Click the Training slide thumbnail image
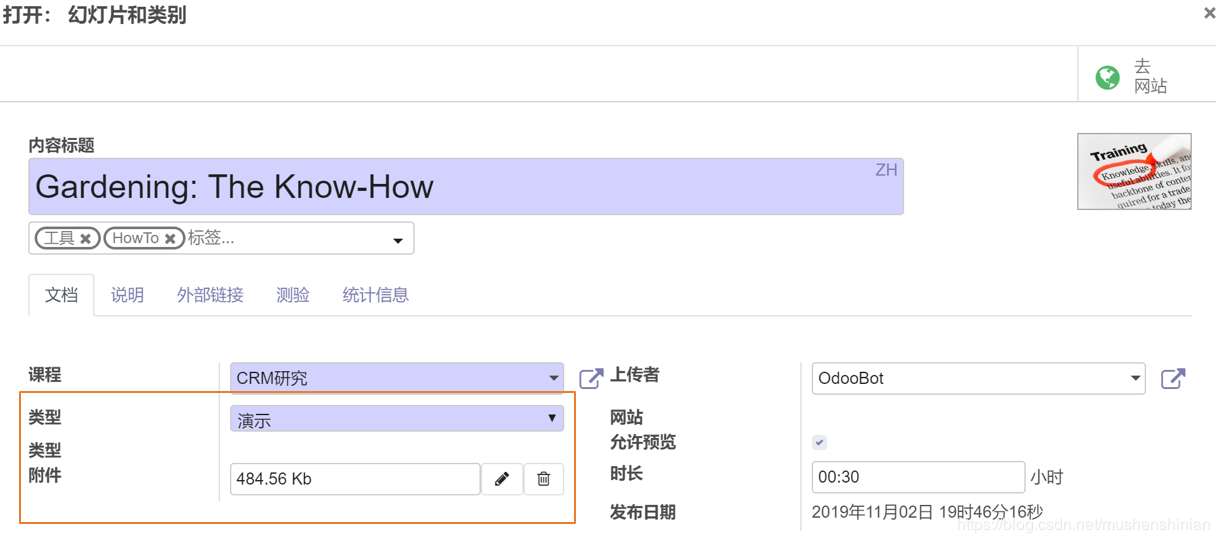 pos(1134,171)
